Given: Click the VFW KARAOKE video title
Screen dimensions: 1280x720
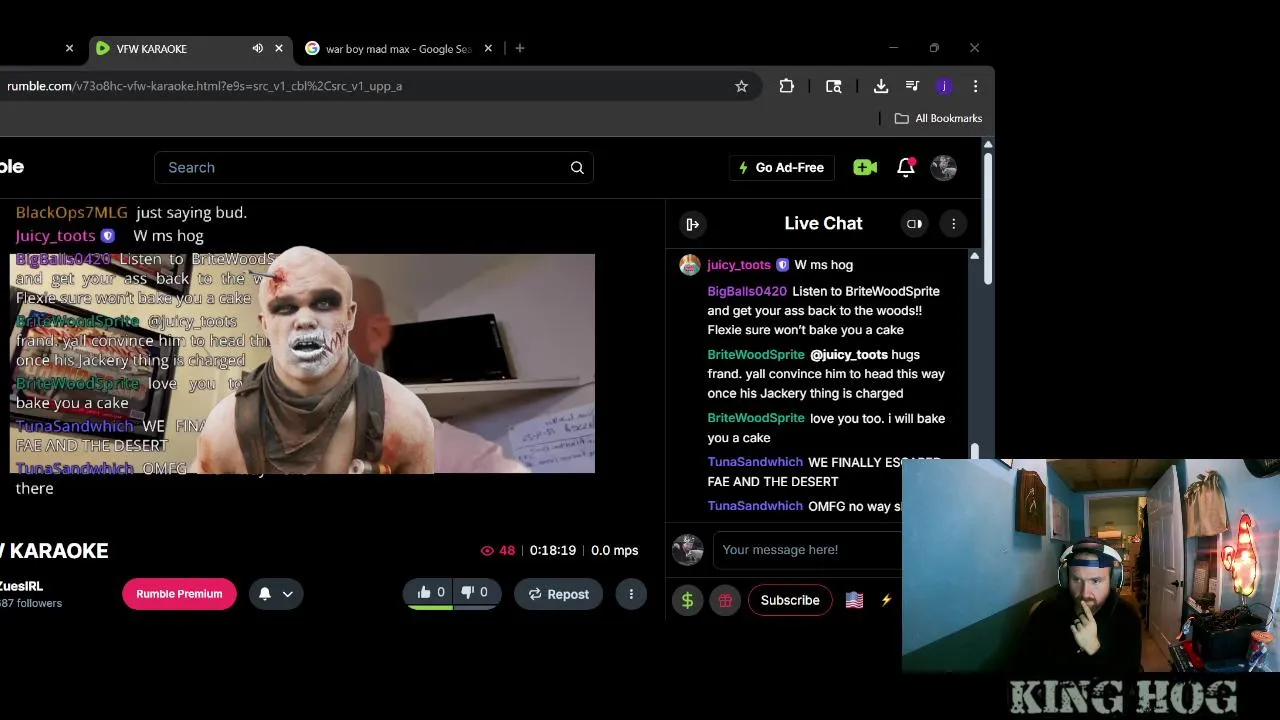Looking at the screenshot, I should click(x=54, y=551).
